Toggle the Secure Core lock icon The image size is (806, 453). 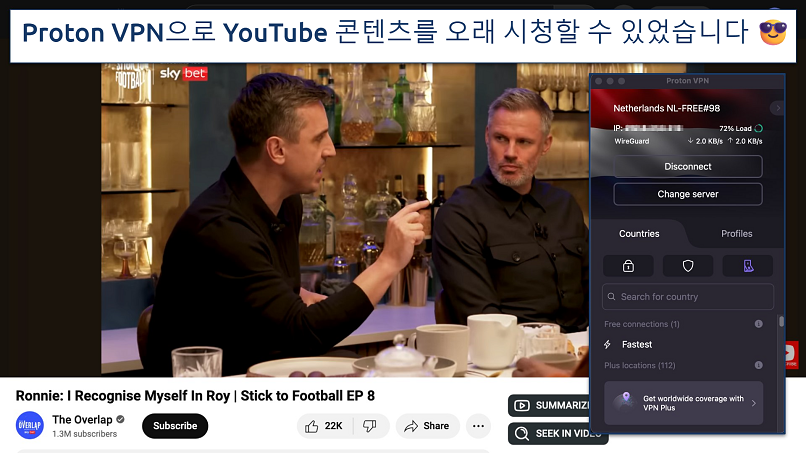point(628,266)
